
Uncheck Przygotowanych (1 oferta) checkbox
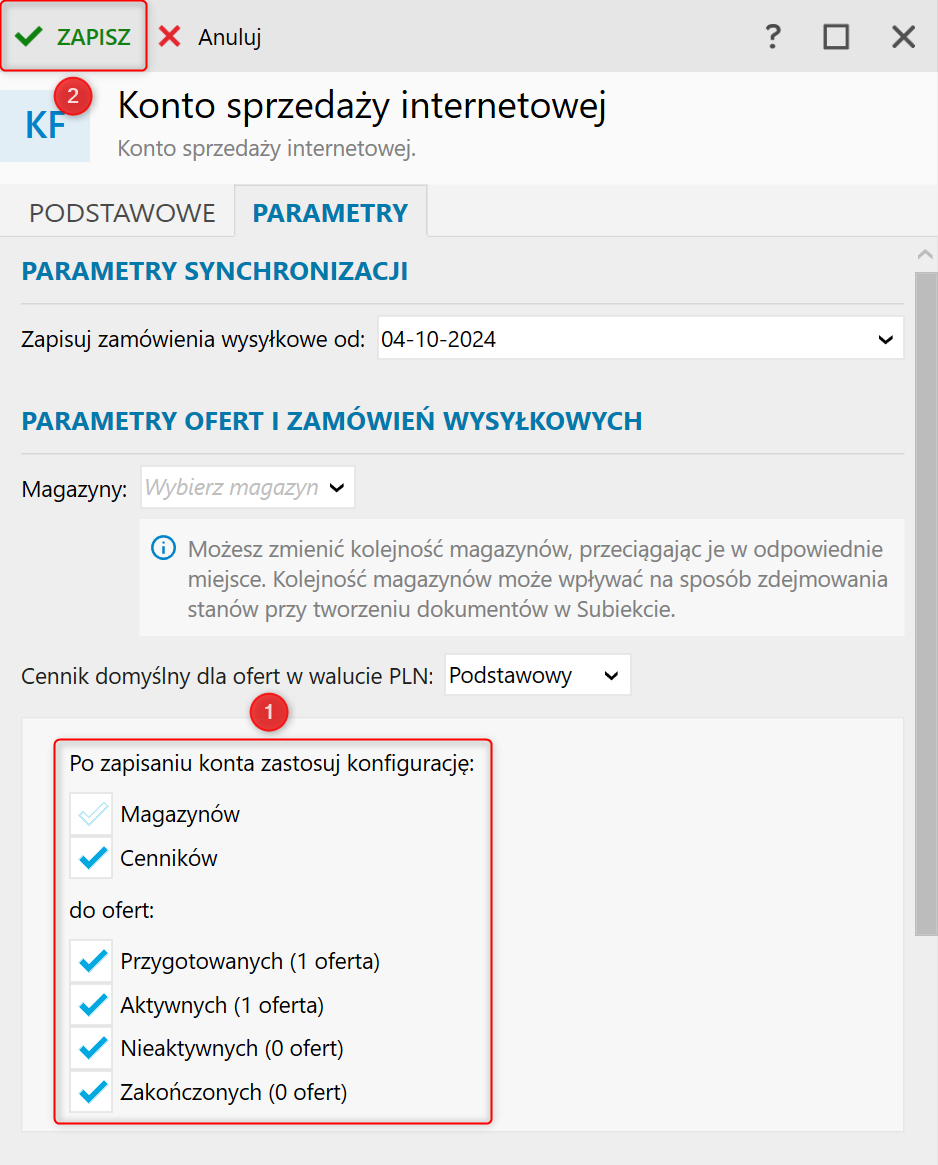[92, 962]
